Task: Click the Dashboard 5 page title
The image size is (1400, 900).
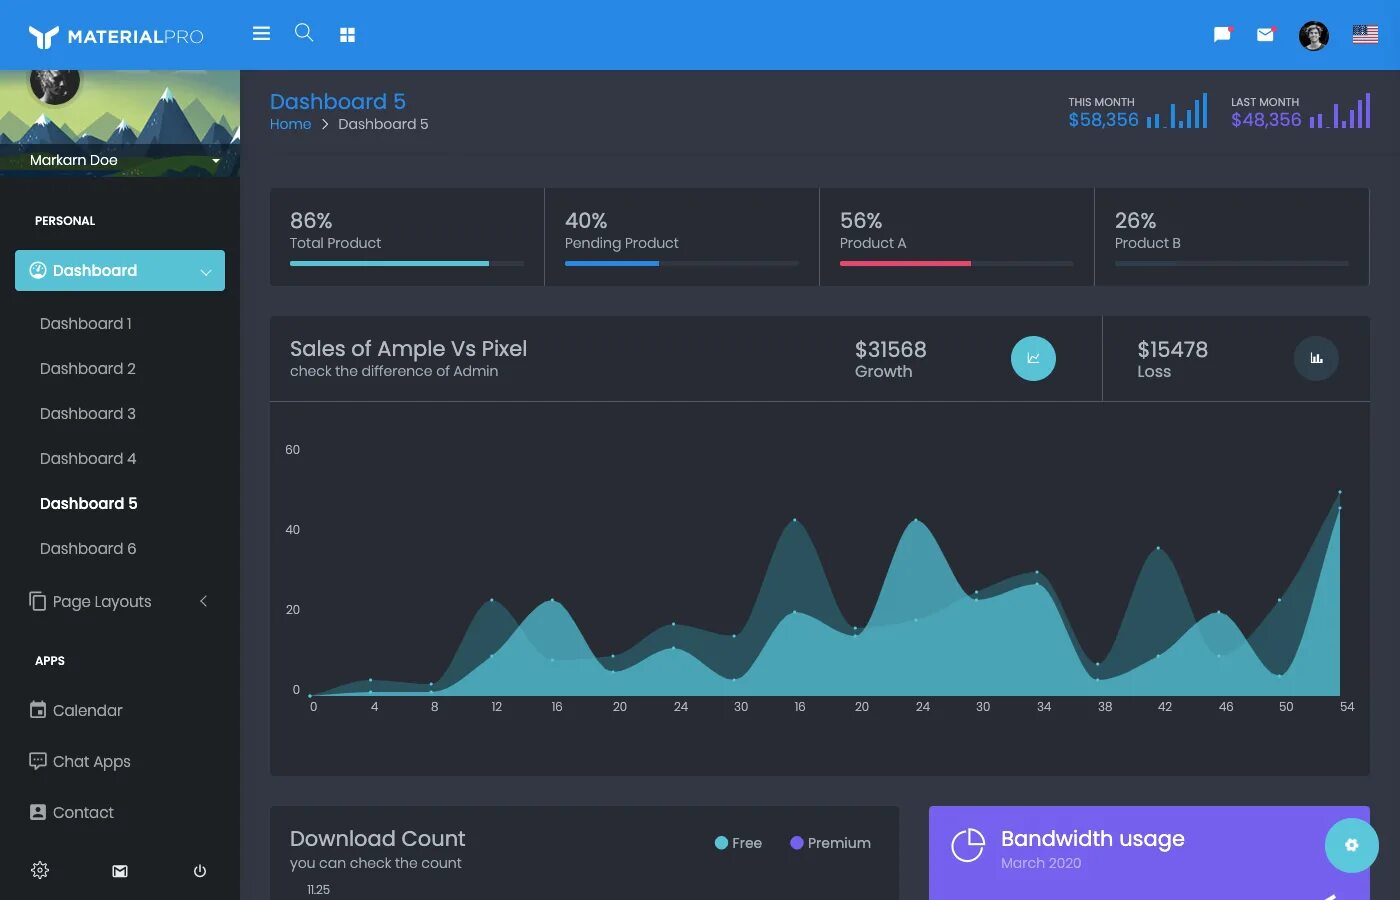Action: pyautogui.click(x=338, y=101)
